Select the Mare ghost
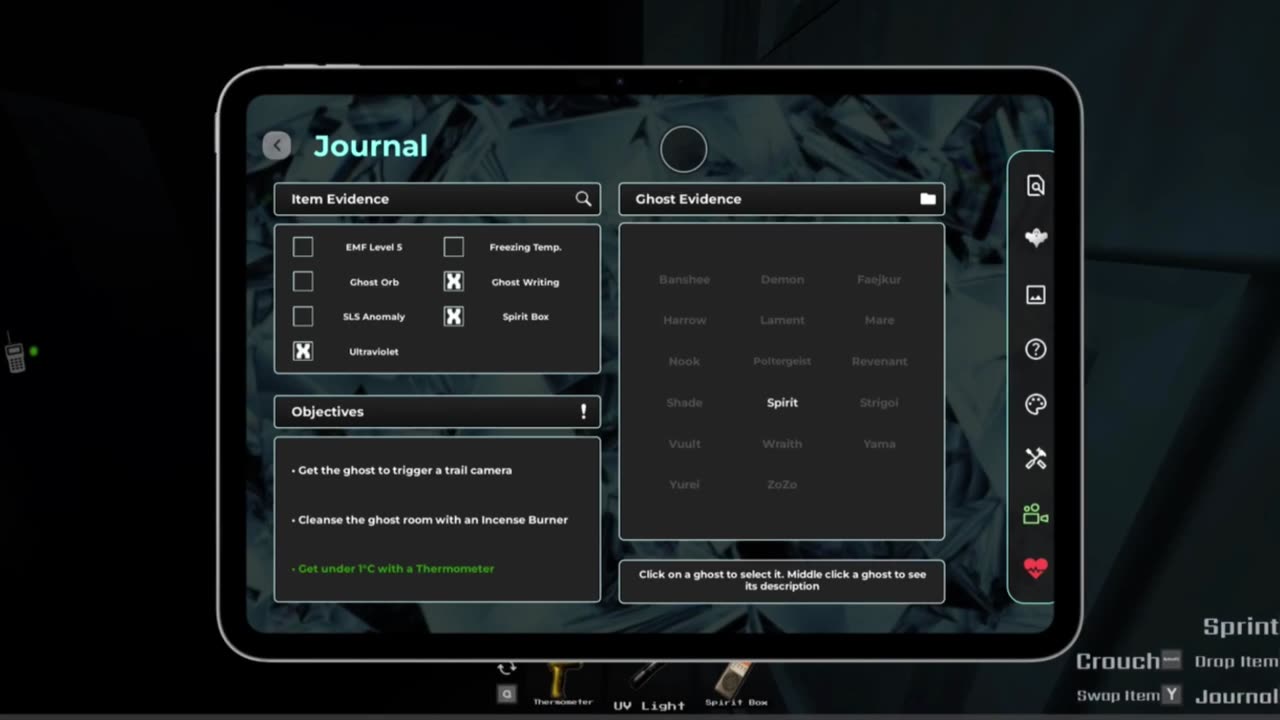The width and height of the screenshot is (1280, 720). point(879,320)
